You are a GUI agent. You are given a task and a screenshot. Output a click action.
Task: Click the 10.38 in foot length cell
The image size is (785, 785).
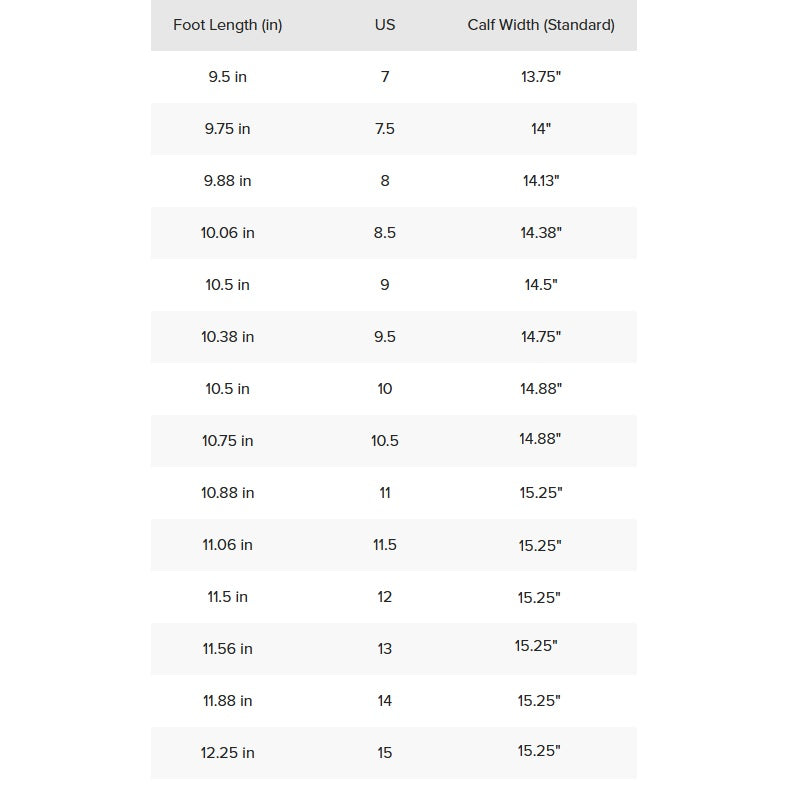point(227,337)
